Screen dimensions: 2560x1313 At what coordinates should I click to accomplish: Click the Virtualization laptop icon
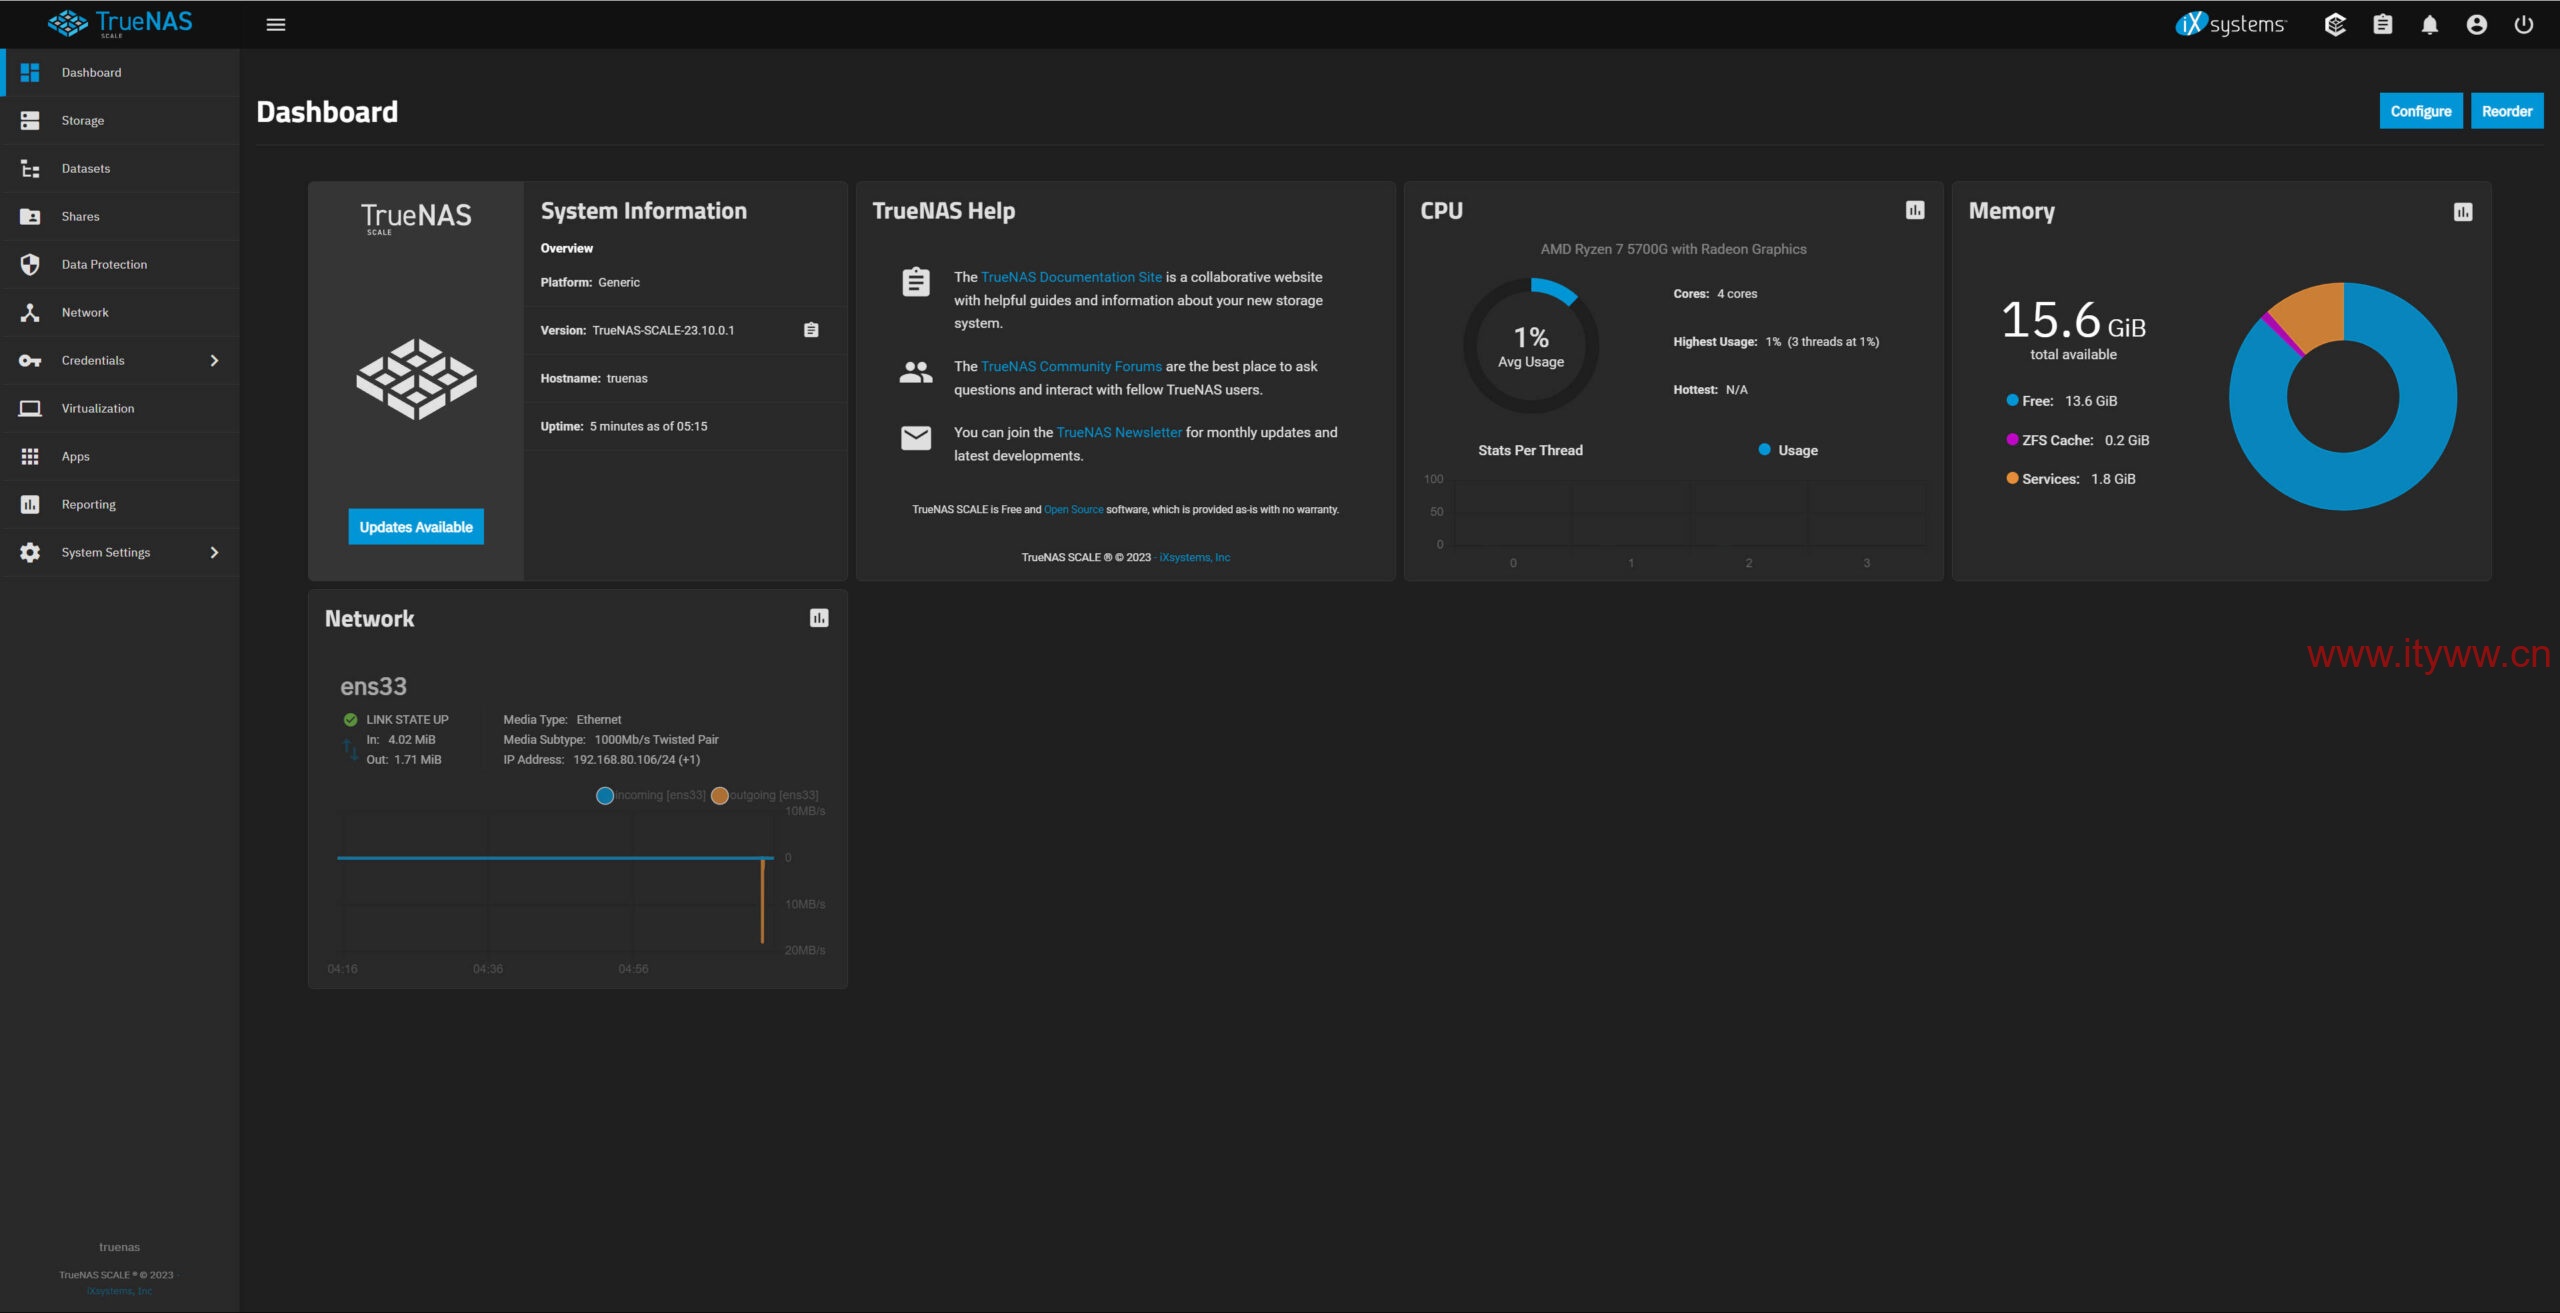click(30, 408)
